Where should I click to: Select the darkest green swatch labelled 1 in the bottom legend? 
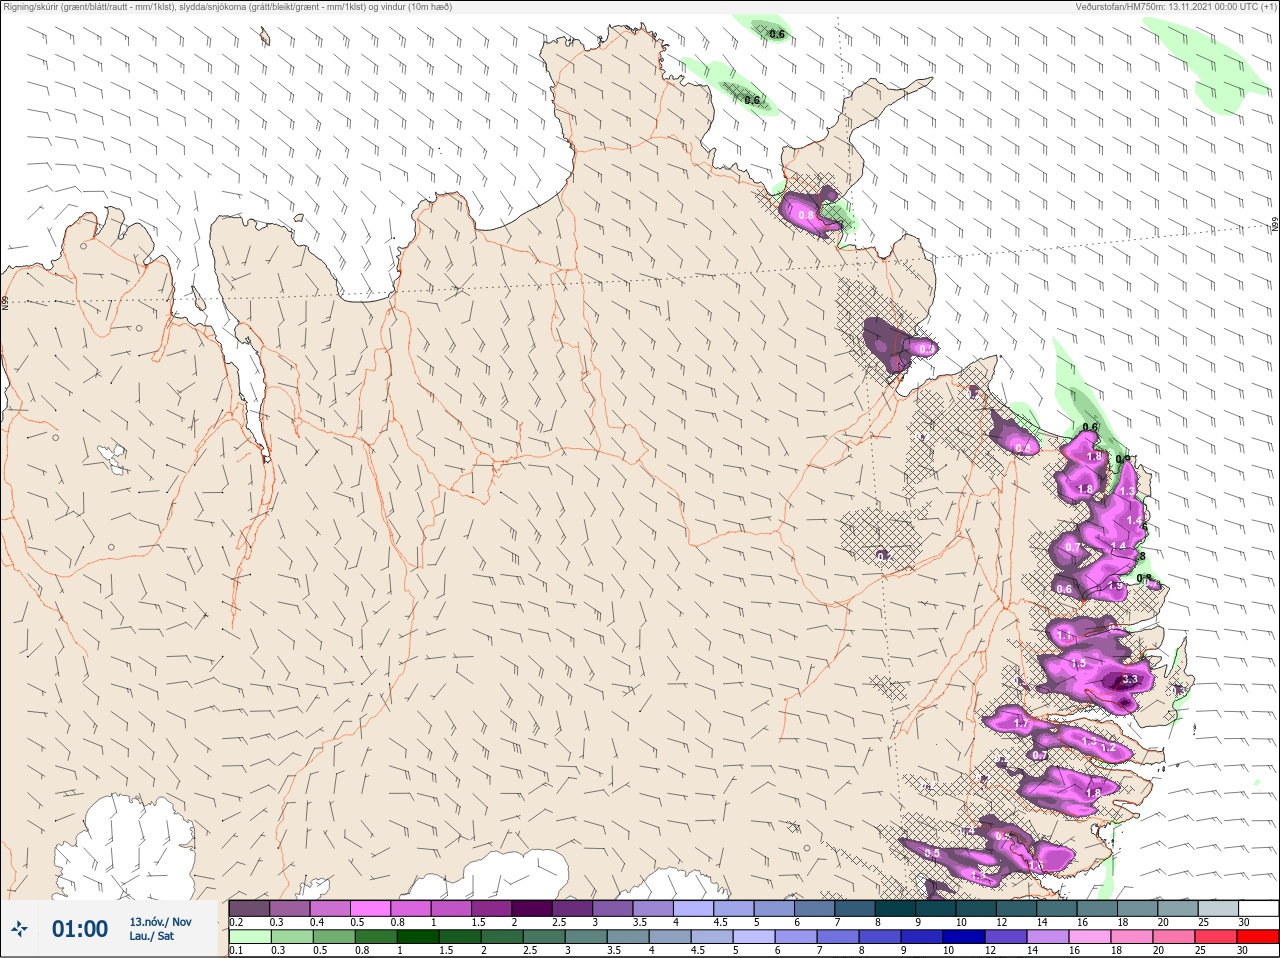tap(418, 937)
